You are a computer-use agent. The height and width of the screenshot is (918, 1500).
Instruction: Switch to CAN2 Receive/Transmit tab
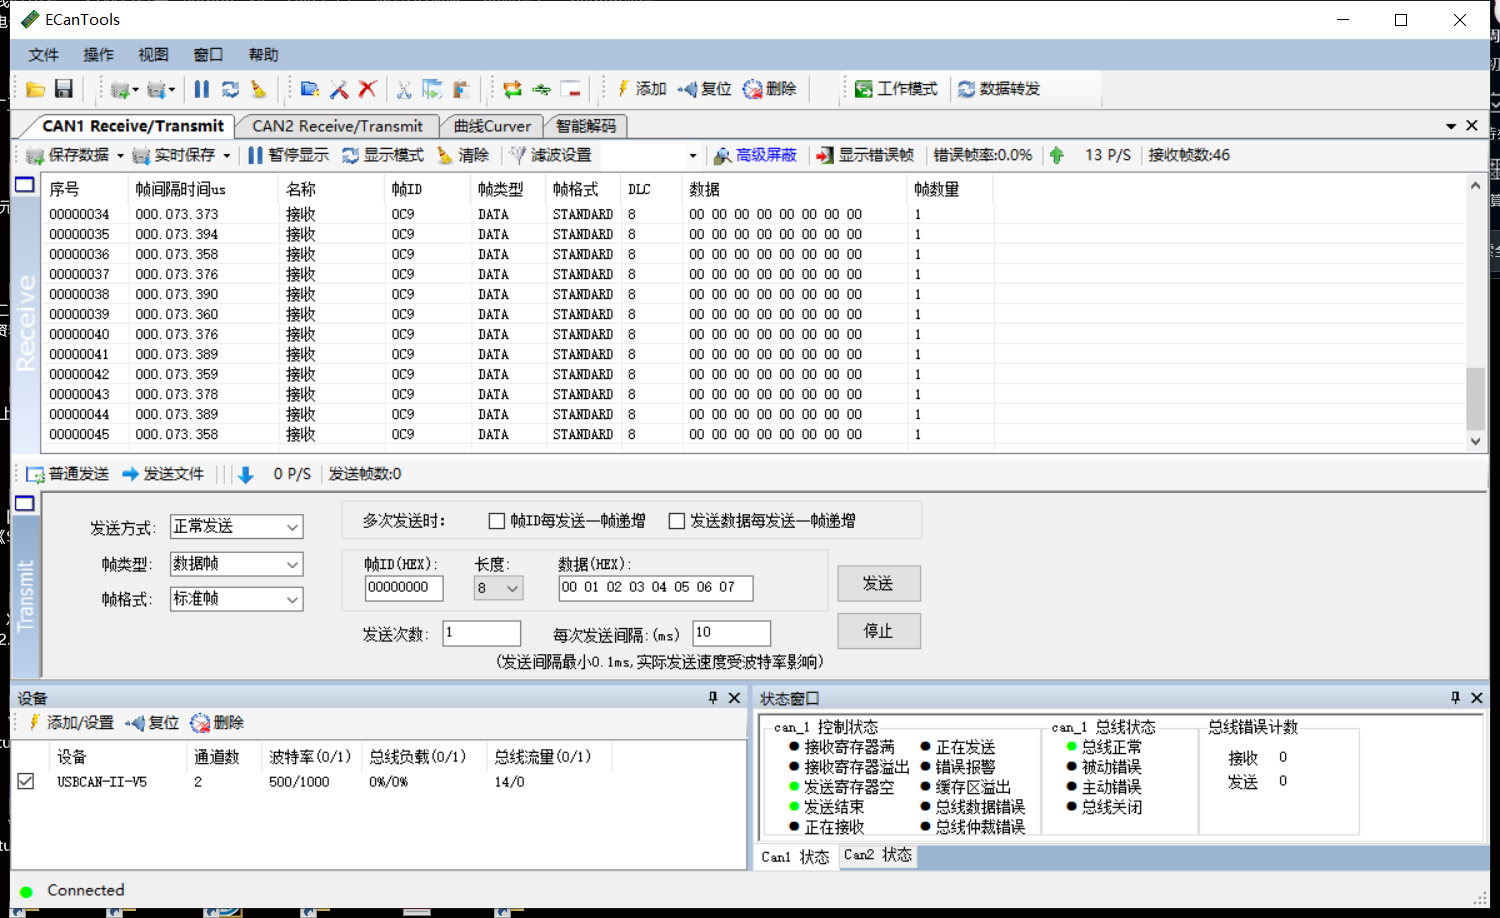pyautogui.click(x=338, y=126)
